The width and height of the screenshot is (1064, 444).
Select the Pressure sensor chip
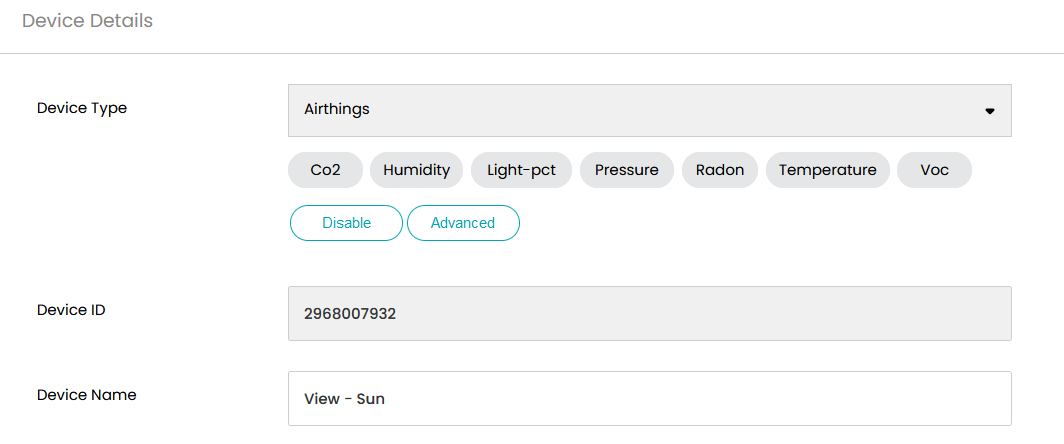point(626,170)
